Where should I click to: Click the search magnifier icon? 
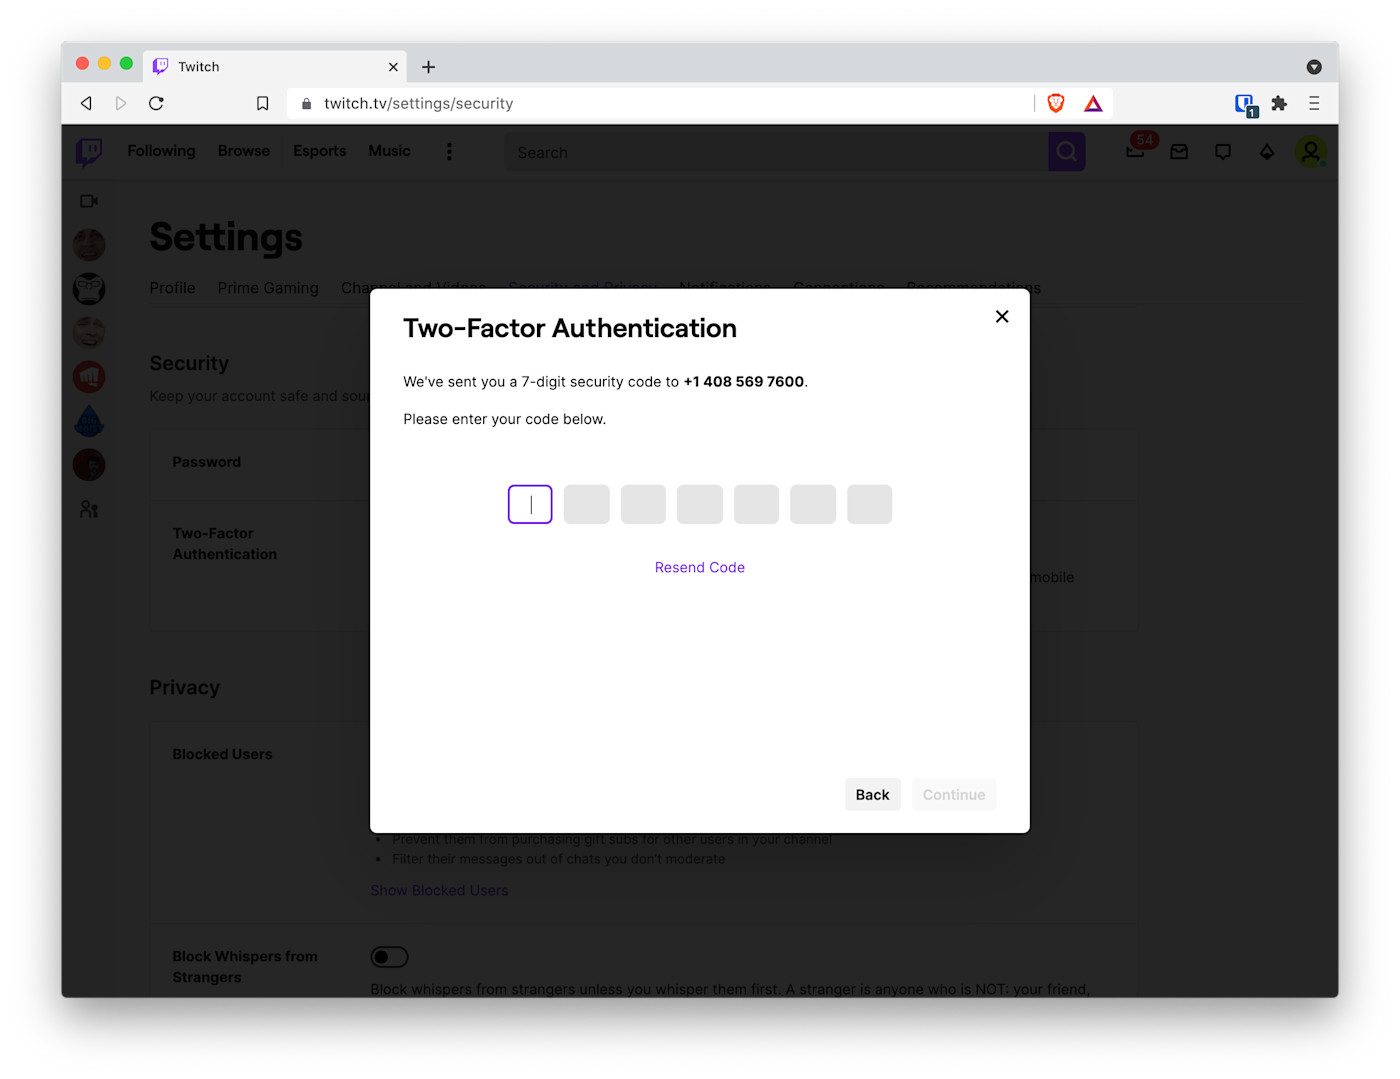(x=1066, y=152)
